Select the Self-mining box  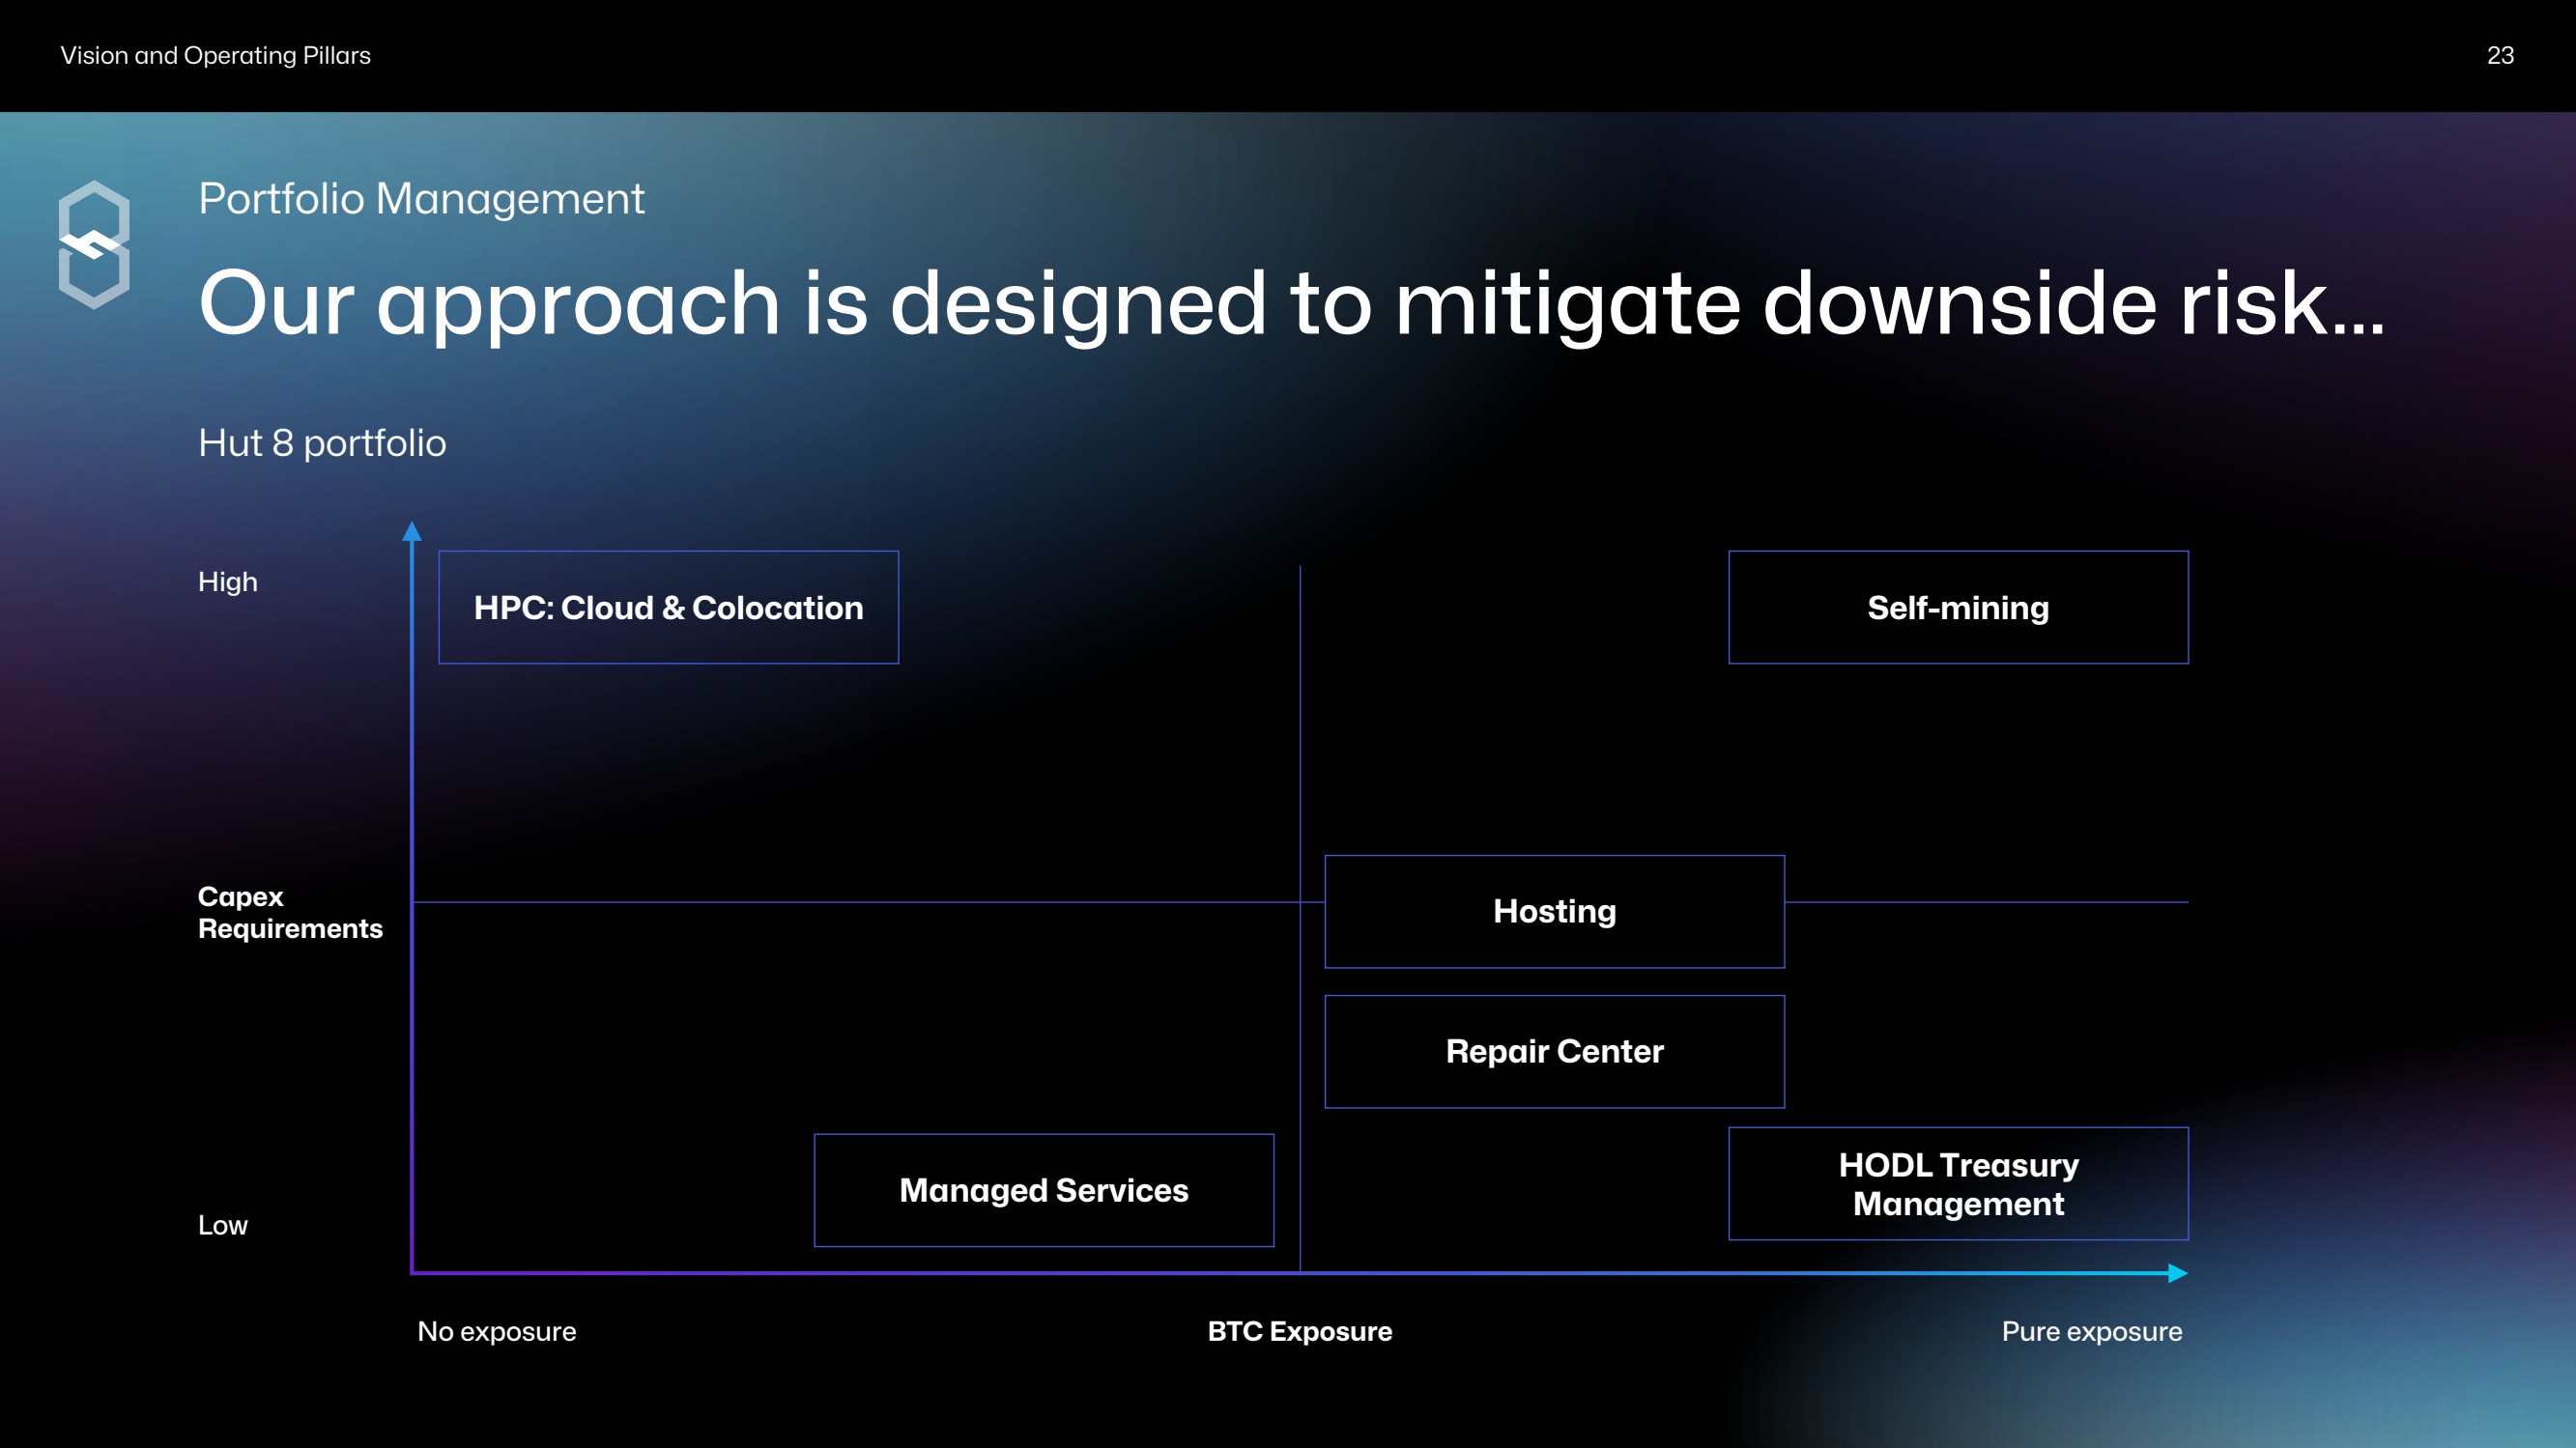tap(1957, 607)
